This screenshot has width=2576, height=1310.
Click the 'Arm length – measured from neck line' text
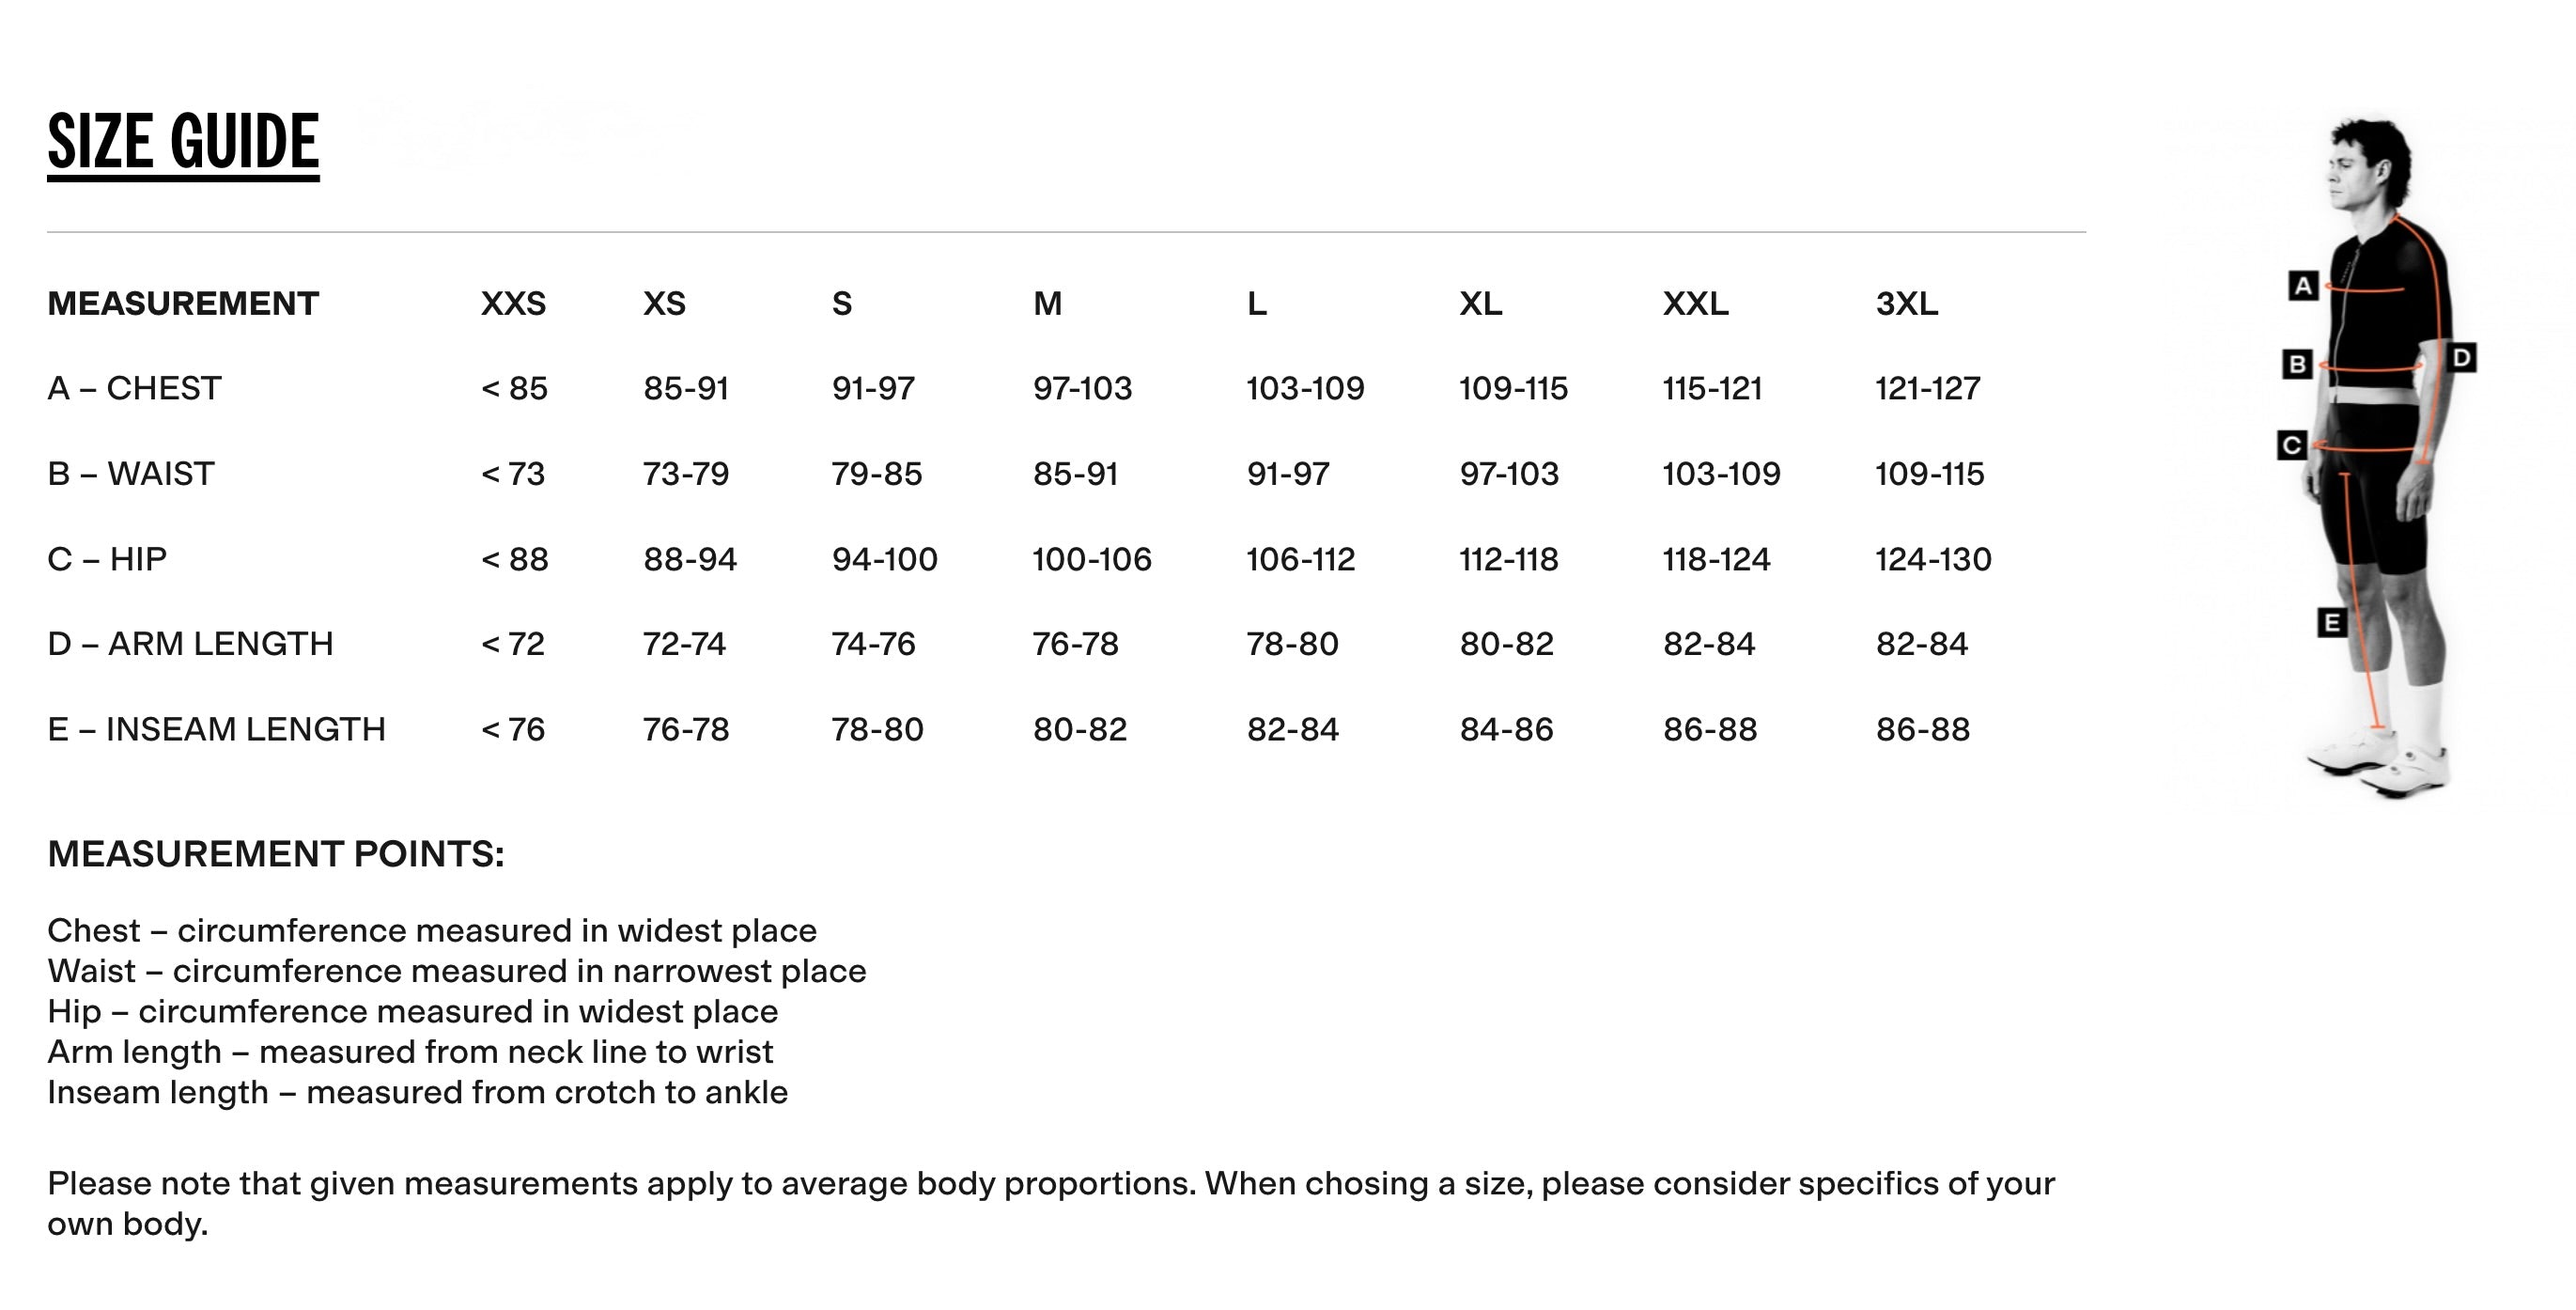pyautogui.click(x=410, y=1052)
